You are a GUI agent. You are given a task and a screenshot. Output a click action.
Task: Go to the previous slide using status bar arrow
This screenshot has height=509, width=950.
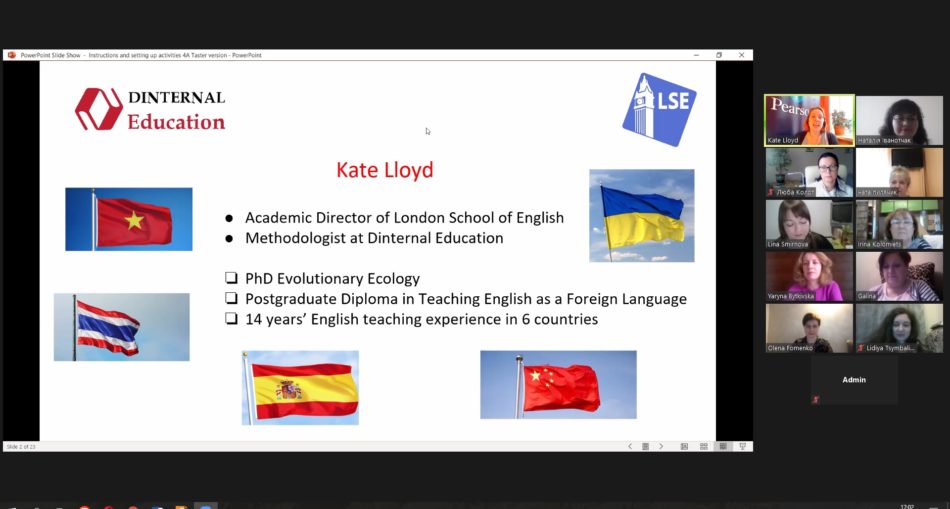[x=629, y=446]
